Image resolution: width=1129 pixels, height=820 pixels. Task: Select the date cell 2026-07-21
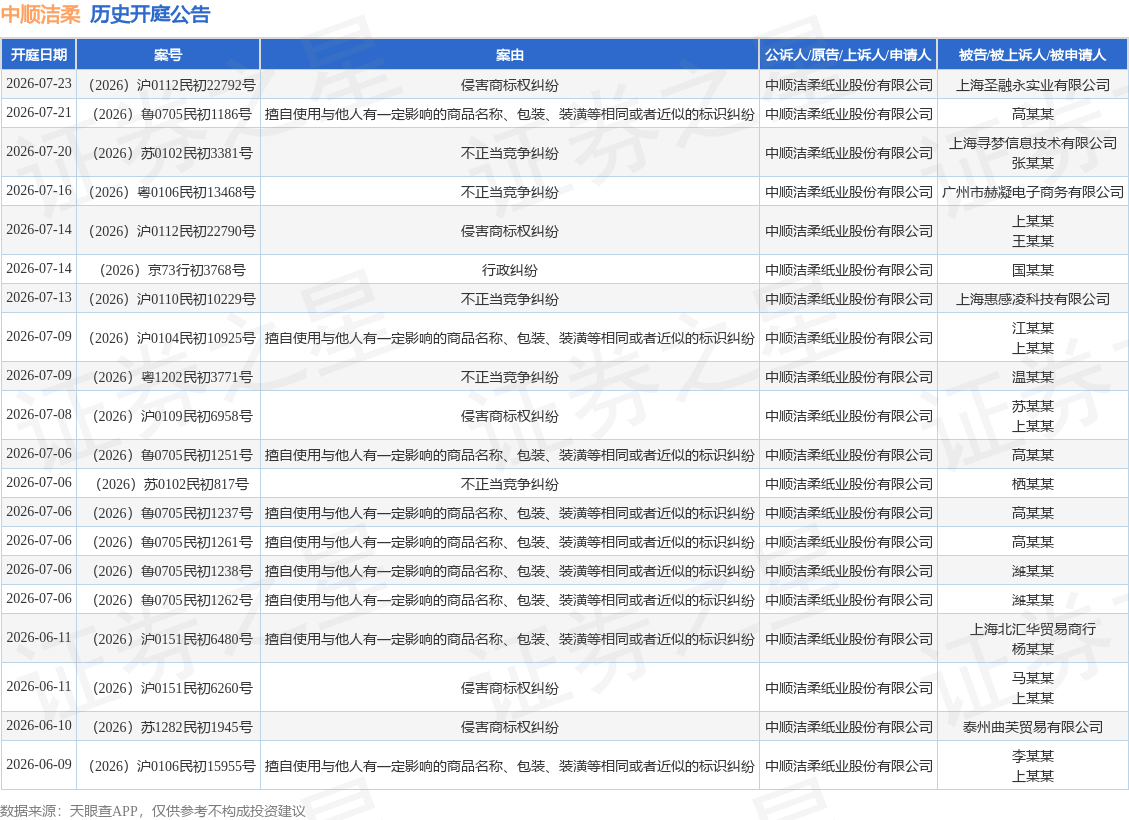39,113
